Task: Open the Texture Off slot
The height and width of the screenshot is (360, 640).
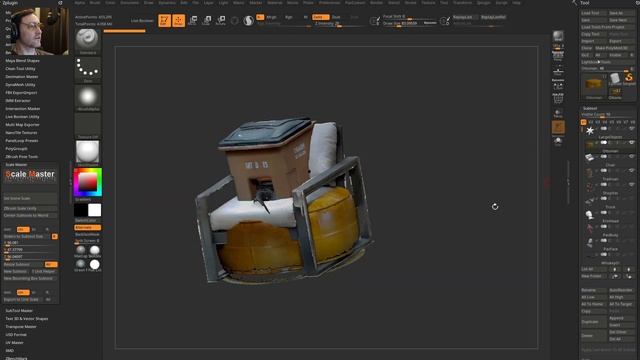Action: coord(88,126)
